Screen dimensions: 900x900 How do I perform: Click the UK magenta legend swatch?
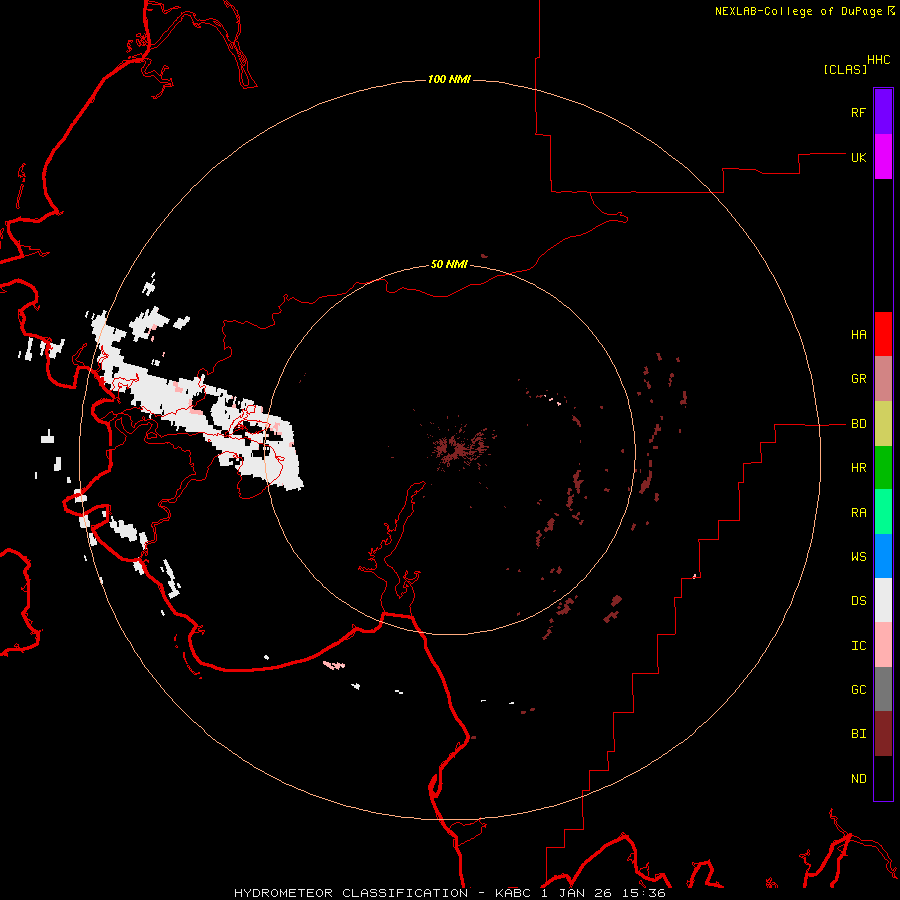point(883,157)
